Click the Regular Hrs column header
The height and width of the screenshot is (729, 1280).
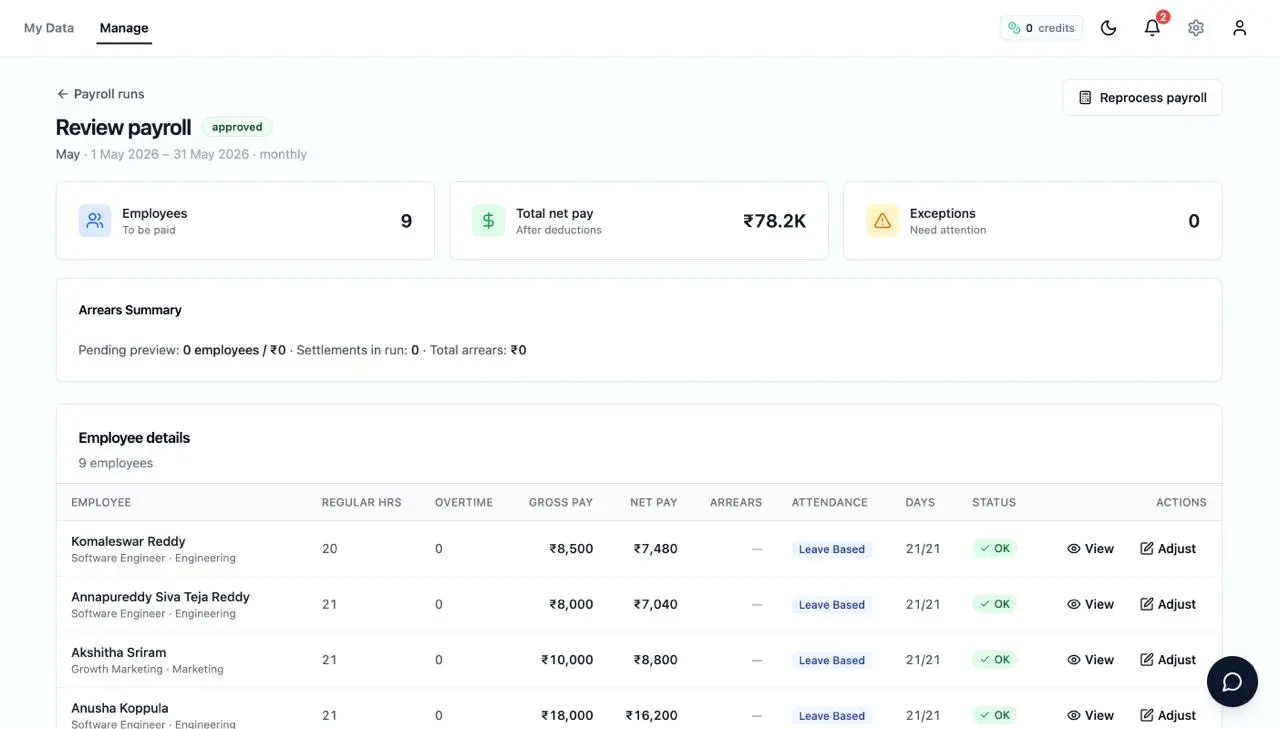(361, 503)
